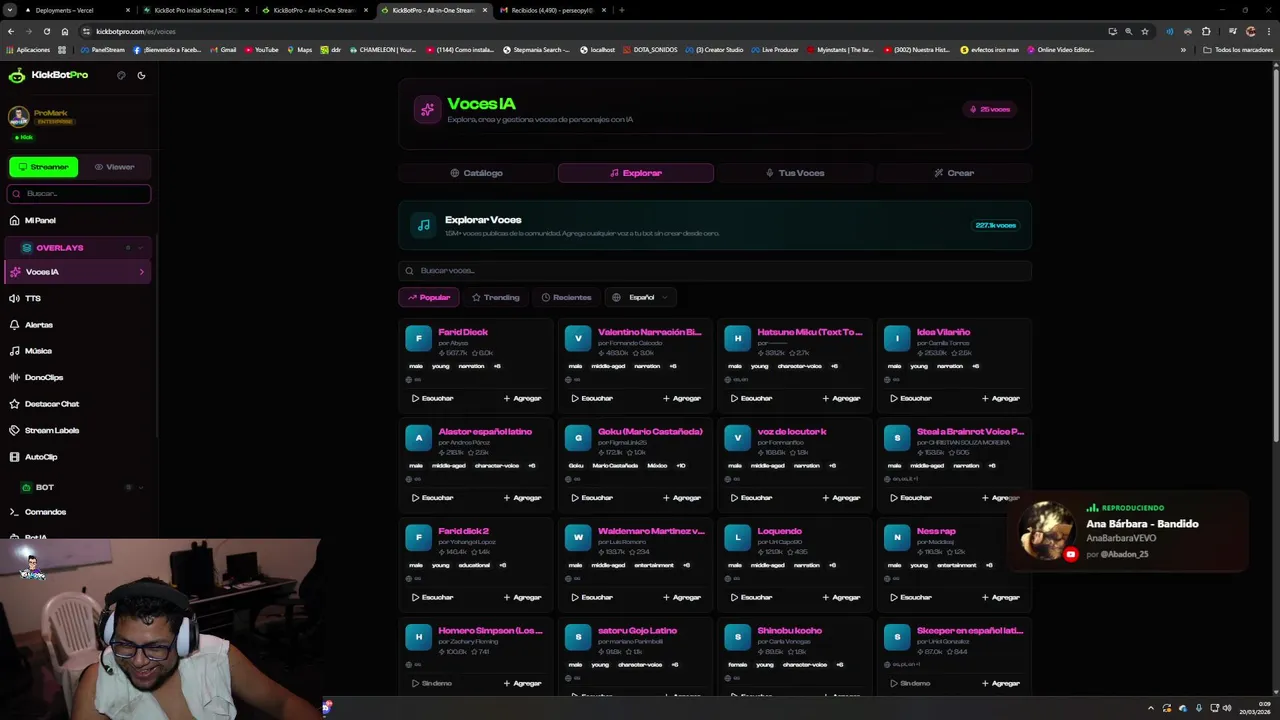Add the Idea Vilariño voice
This screenshot has width=1280, height=720.
point(1000,398)
